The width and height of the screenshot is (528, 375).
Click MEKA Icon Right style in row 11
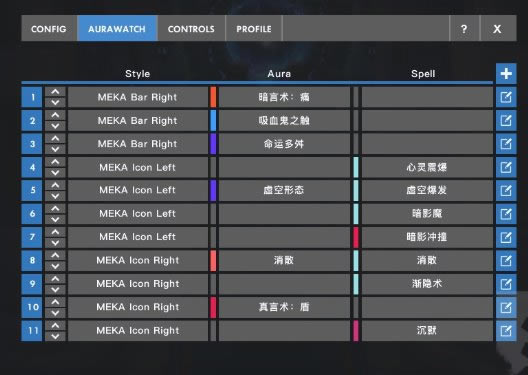click(x=138, y=331)
